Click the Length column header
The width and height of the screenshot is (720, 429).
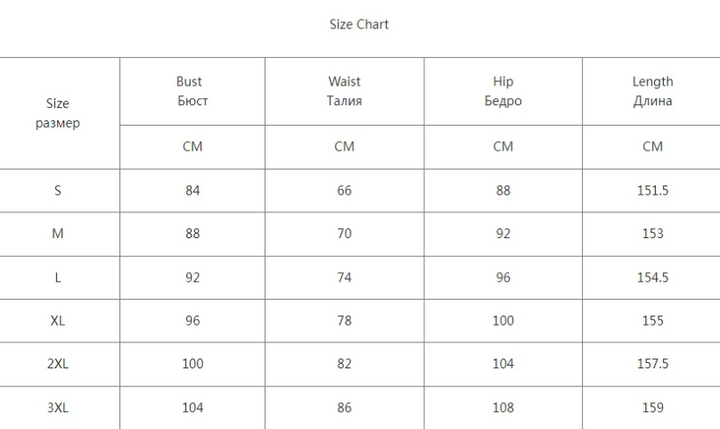[x=652, y=91]
